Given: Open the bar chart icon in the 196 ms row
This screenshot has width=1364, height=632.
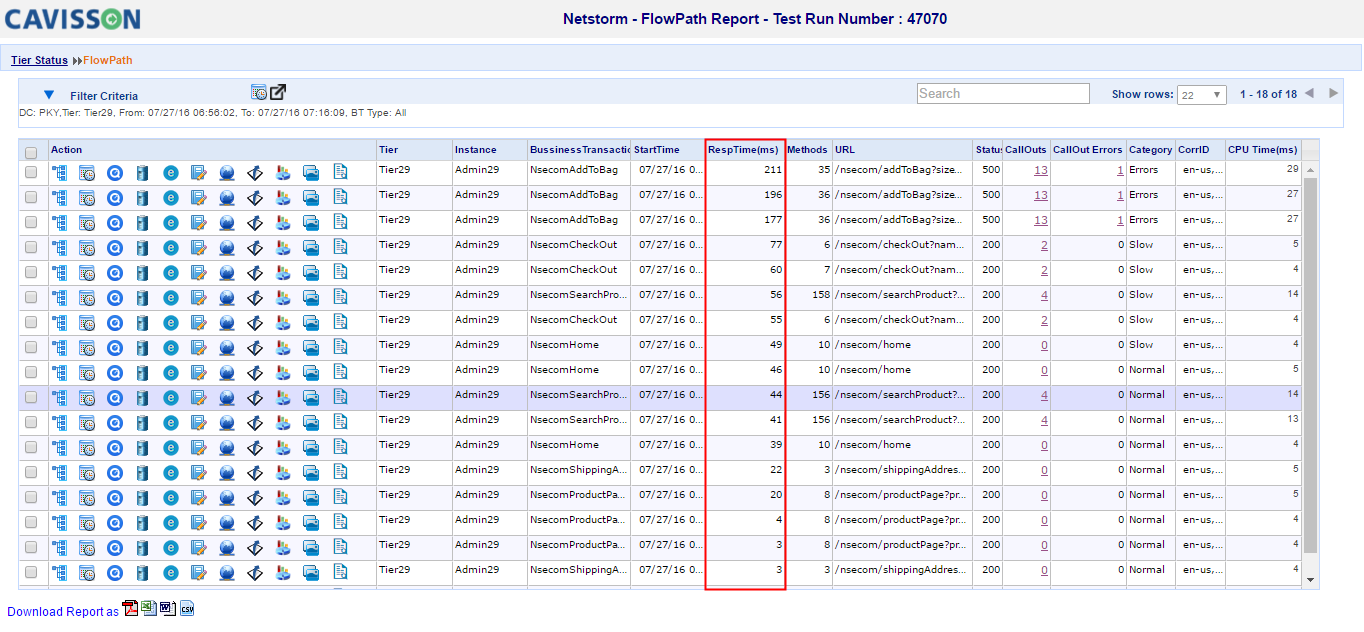Looking at the screenshot, I should coord(283,197).
